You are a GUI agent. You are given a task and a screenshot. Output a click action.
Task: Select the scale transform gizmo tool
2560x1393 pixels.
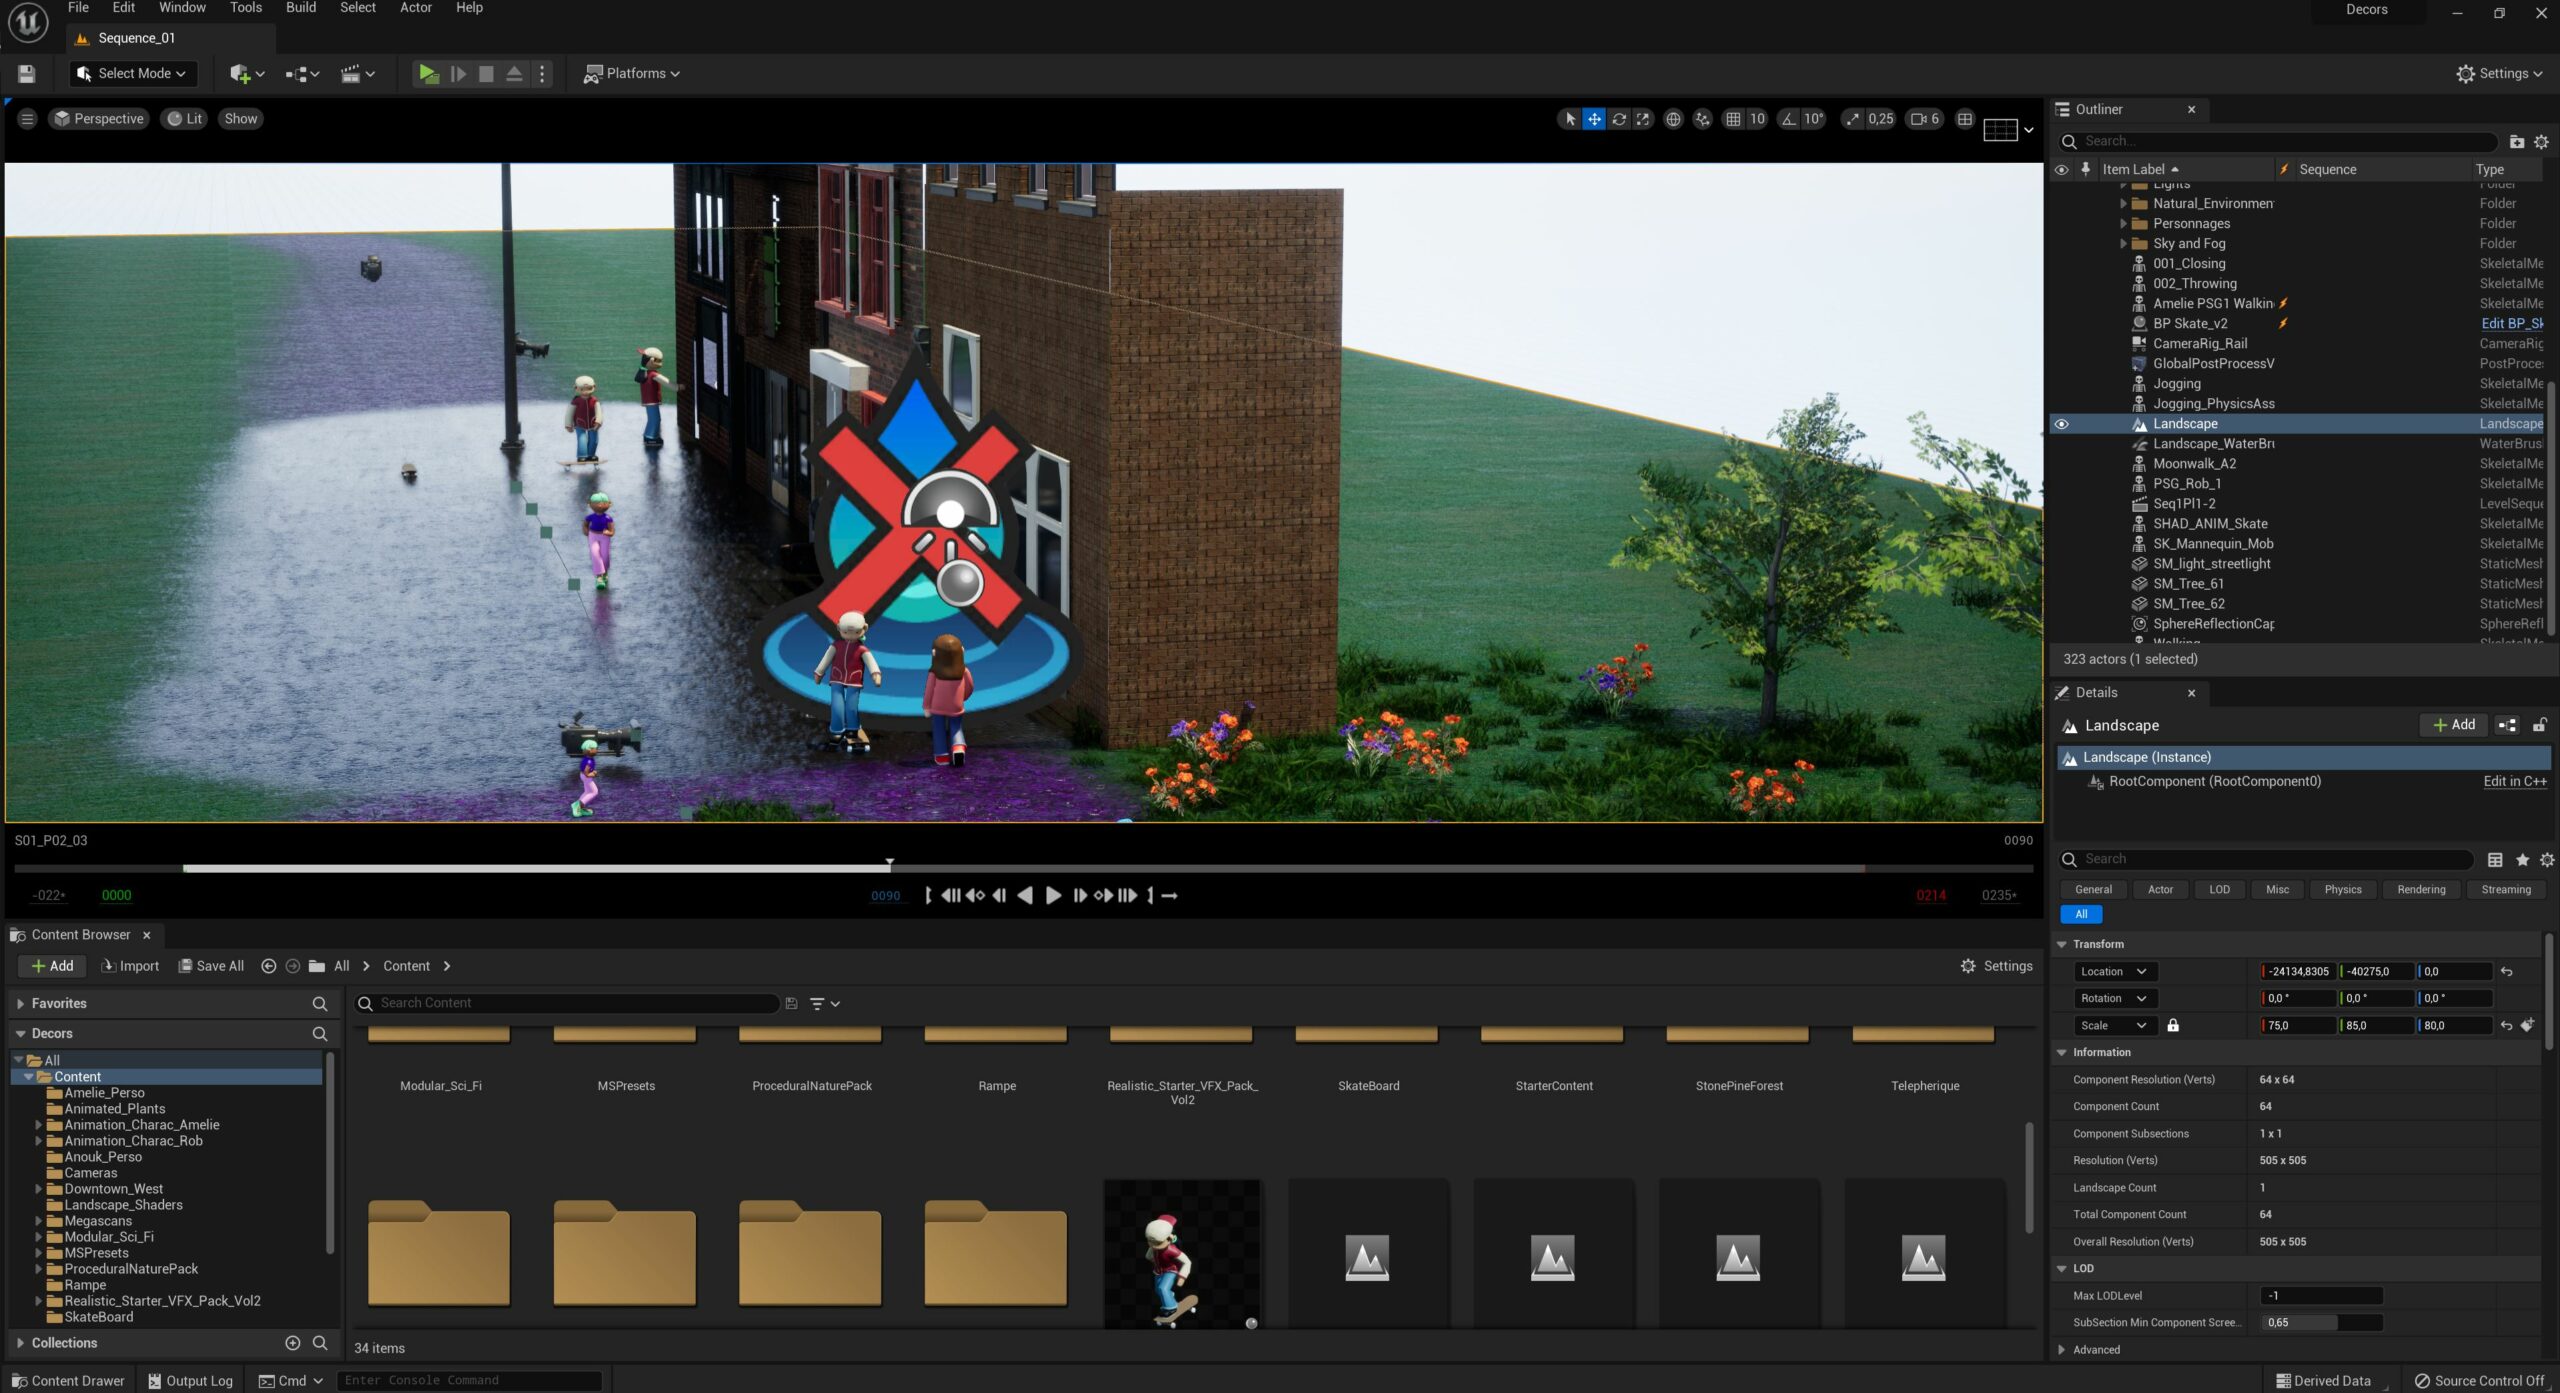click(1643, 119)
